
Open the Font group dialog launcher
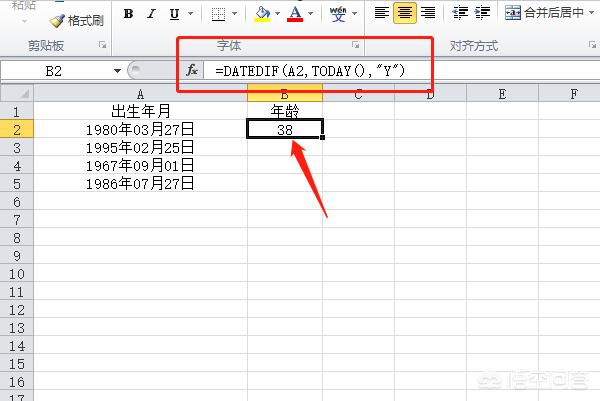[355, 47]
